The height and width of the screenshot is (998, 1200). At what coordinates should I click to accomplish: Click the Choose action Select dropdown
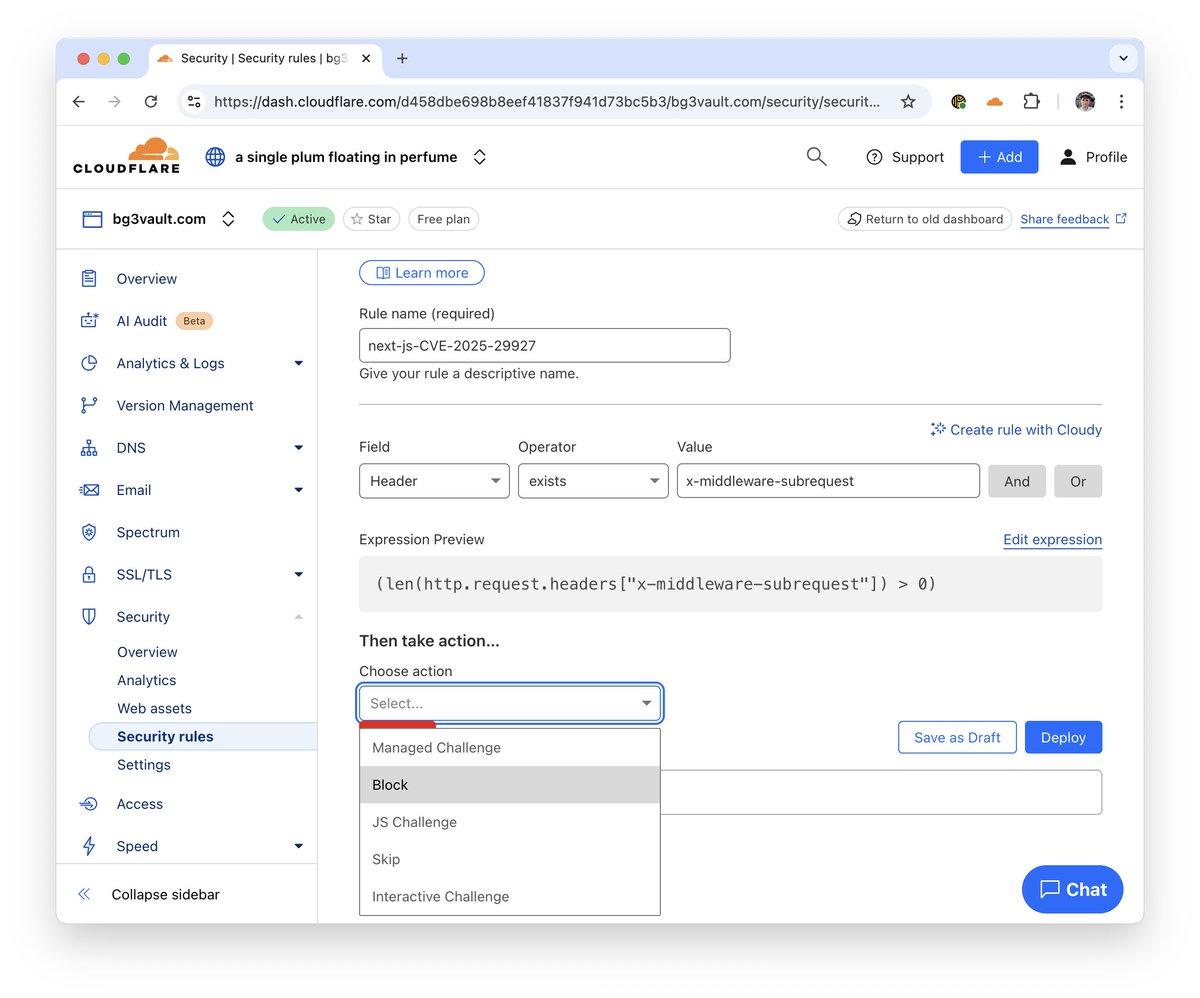pyautogui.click(x=510, y=703)
